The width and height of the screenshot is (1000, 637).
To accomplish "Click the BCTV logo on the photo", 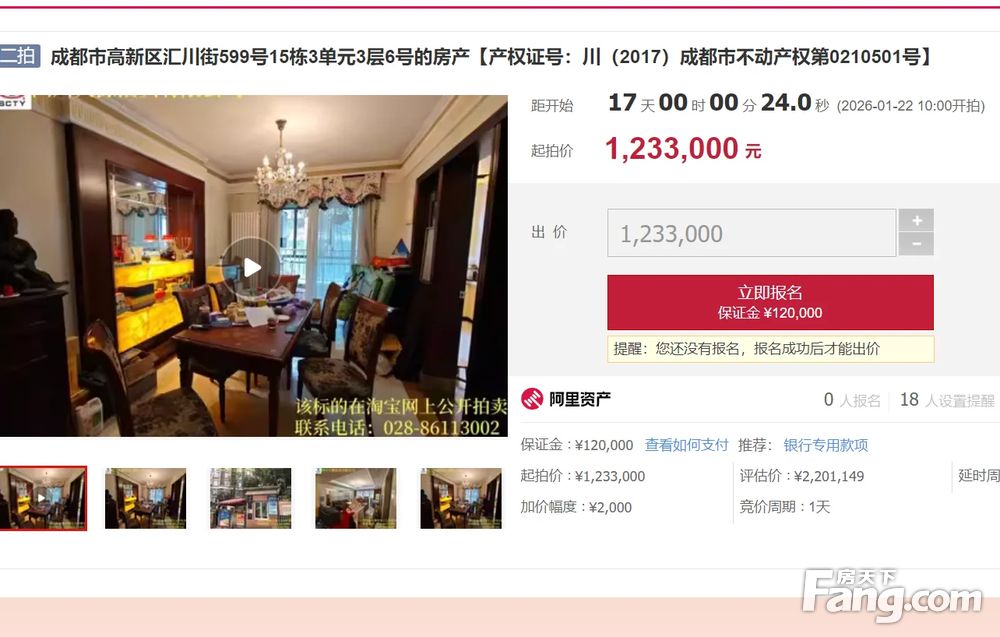I will coord(14,101).
